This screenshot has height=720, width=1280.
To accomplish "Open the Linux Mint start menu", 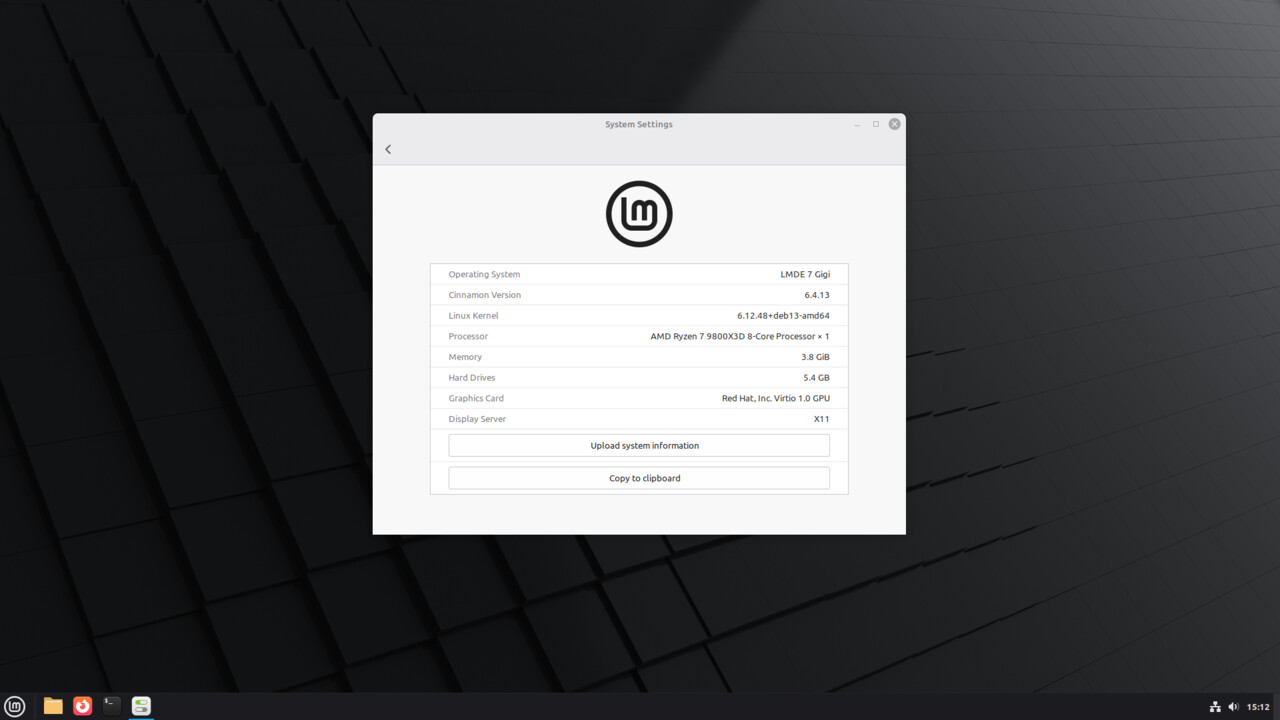I will (15, 706).
